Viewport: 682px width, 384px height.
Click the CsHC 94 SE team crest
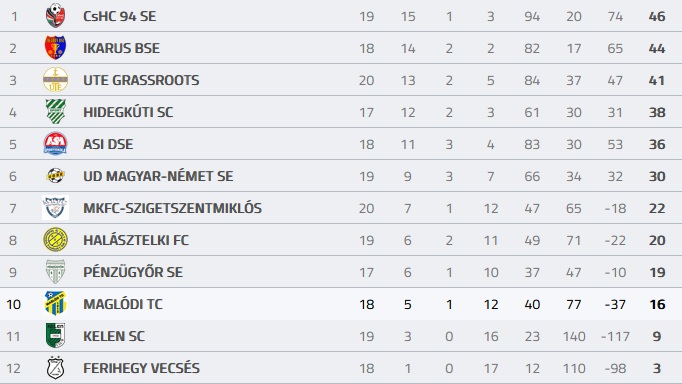55,16
